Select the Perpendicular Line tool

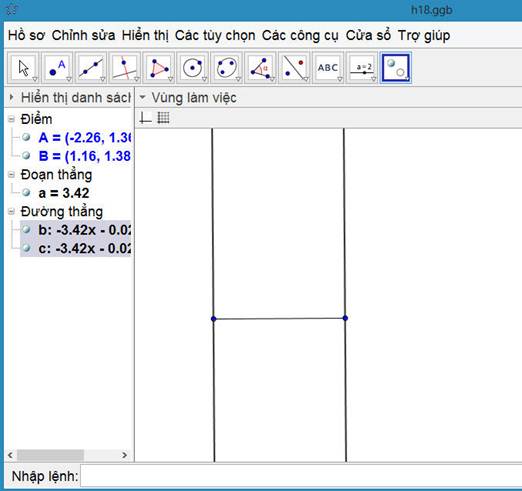[125, 68]
